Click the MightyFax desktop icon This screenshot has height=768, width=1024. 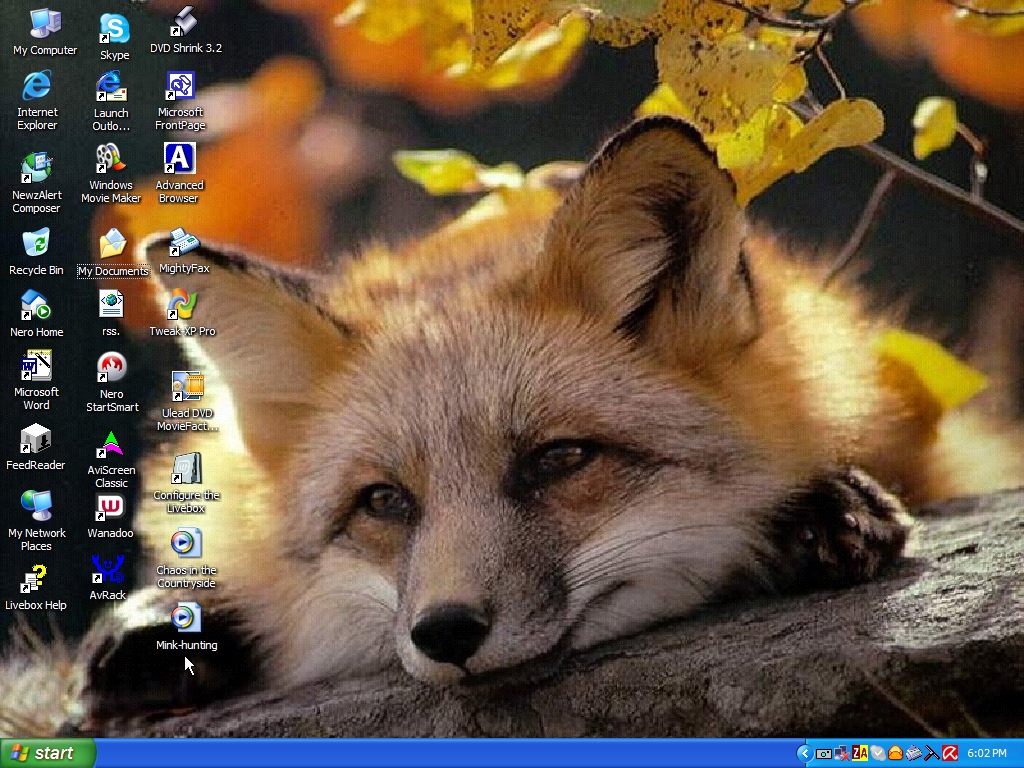[184, 244]
